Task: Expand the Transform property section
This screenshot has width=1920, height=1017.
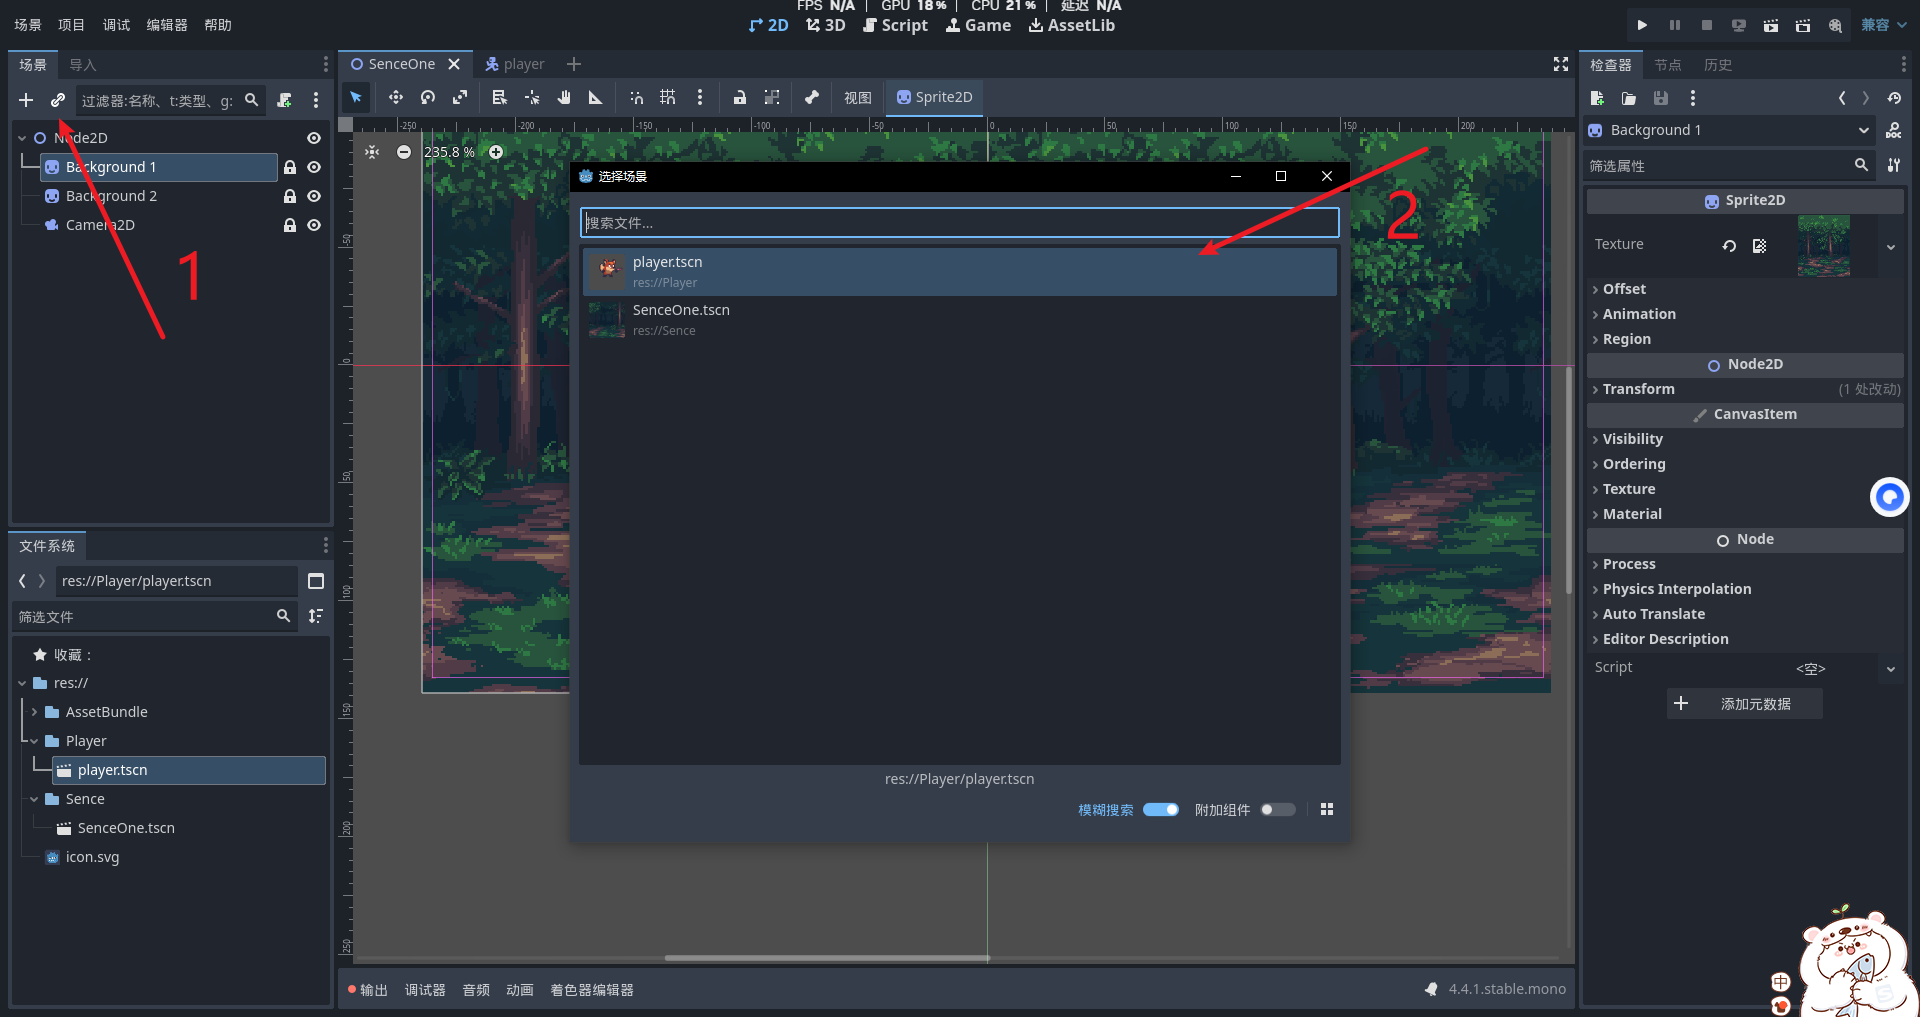Action: tap(1638, 389)
